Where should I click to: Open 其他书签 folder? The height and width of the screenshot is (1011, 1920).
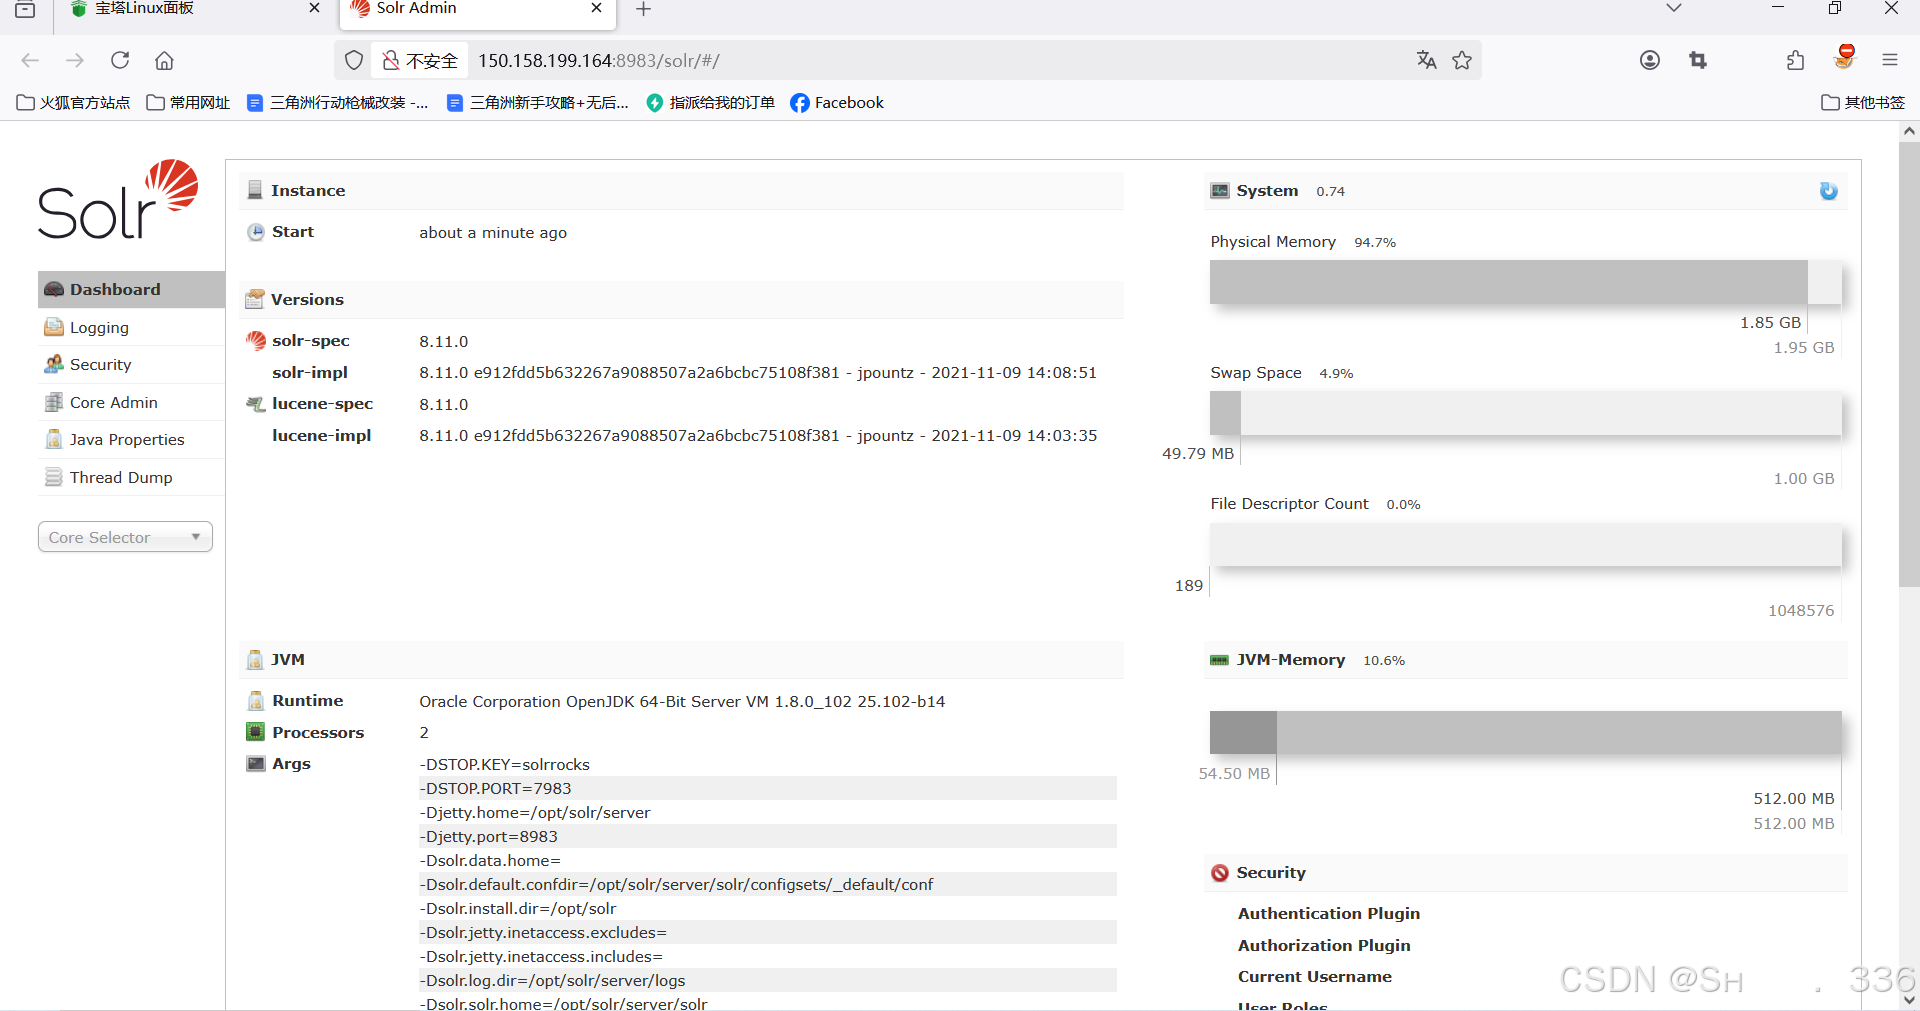click(1863, 102)
